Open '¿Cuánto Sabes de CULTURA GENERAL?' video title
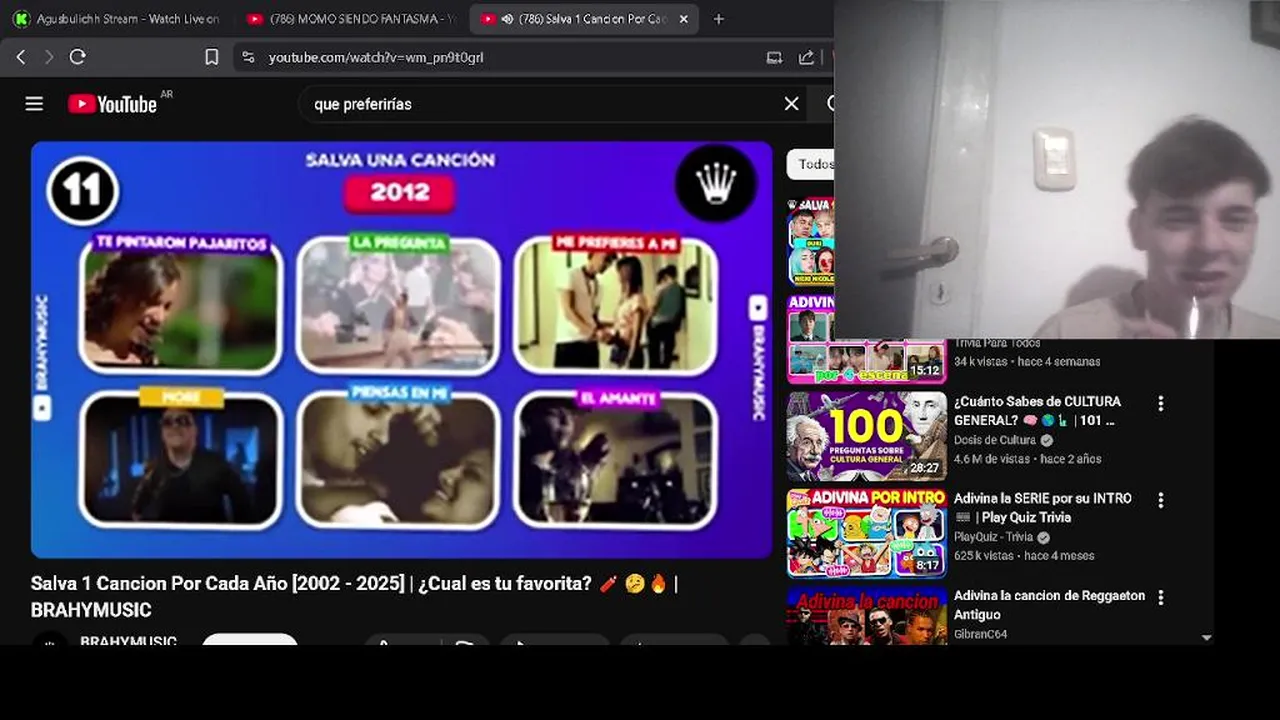This screenshot has width=1280, height=720. [1037, 411]
